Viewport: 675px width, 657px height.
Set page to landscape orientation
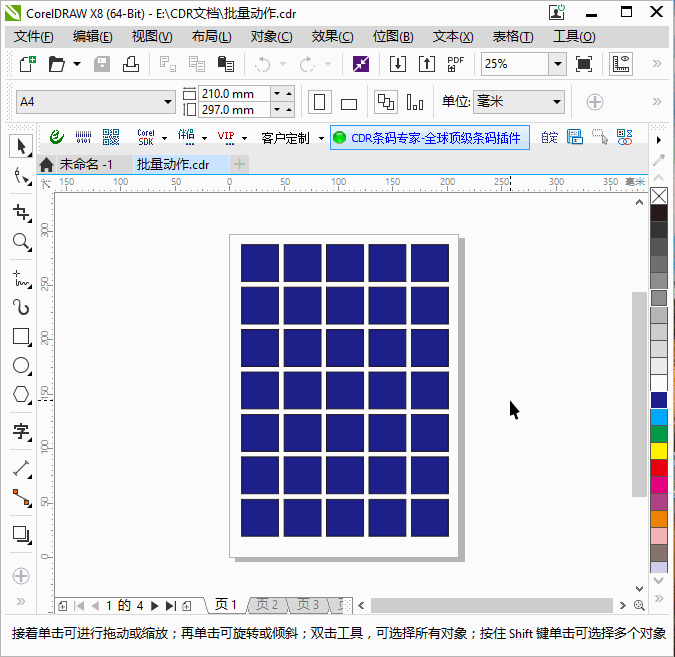coord(349,103)
